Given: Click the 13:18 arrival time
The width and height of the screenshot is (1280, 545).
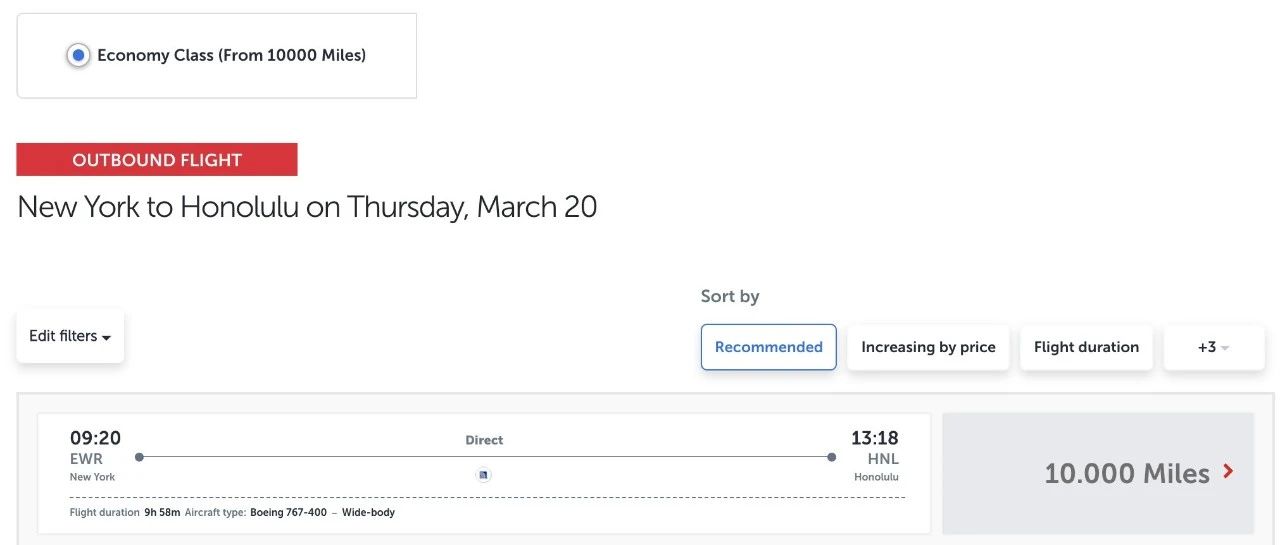Looking at the screenshot, I should tap(874, 438).
